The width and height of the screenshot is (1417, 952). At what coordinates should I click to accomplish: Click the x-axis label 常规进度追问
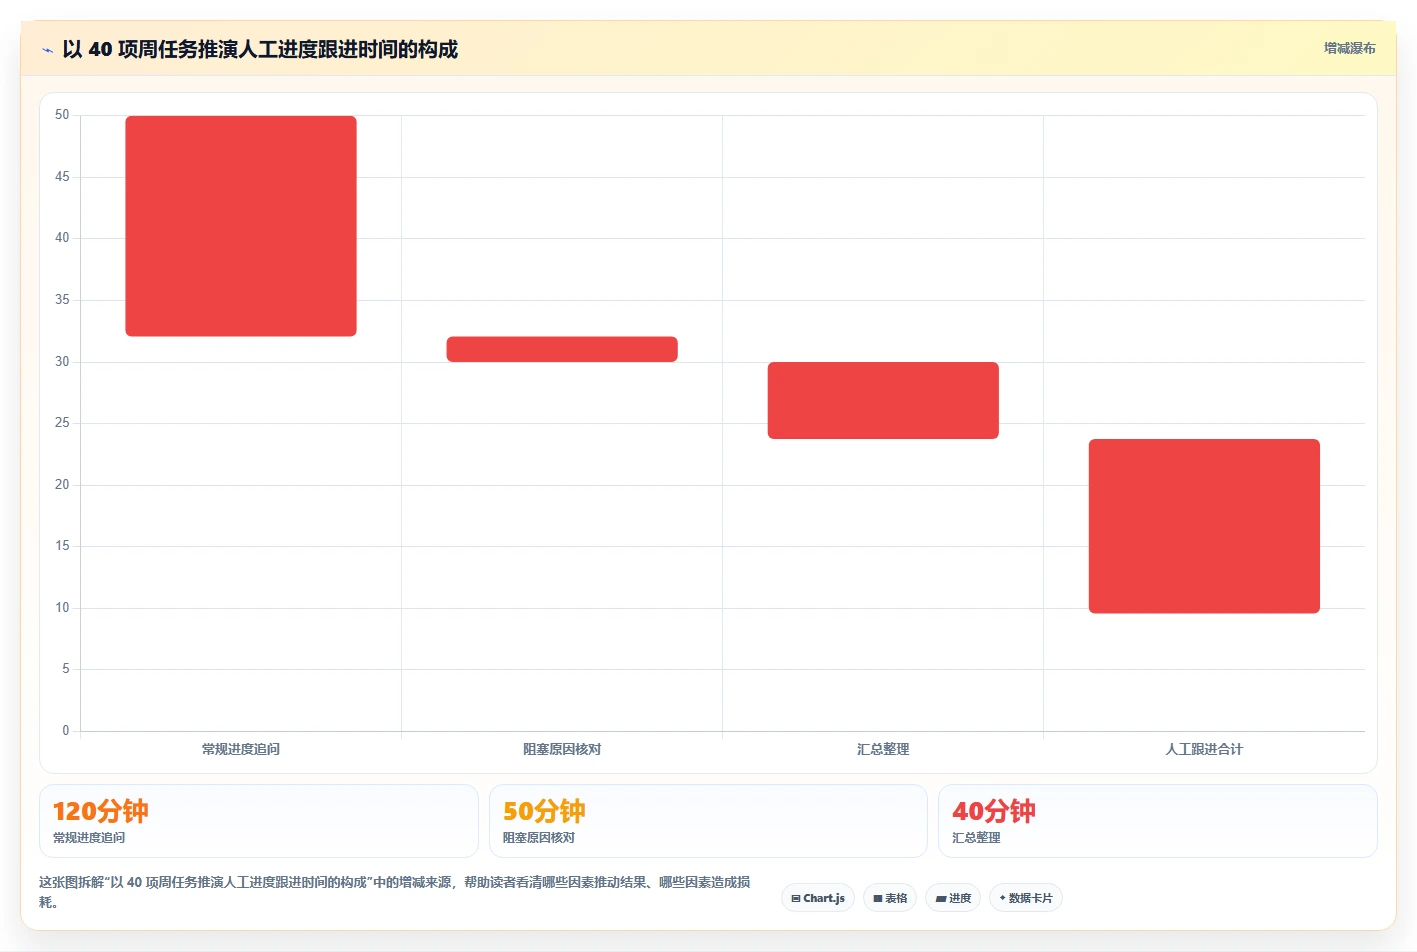point(241,749)
